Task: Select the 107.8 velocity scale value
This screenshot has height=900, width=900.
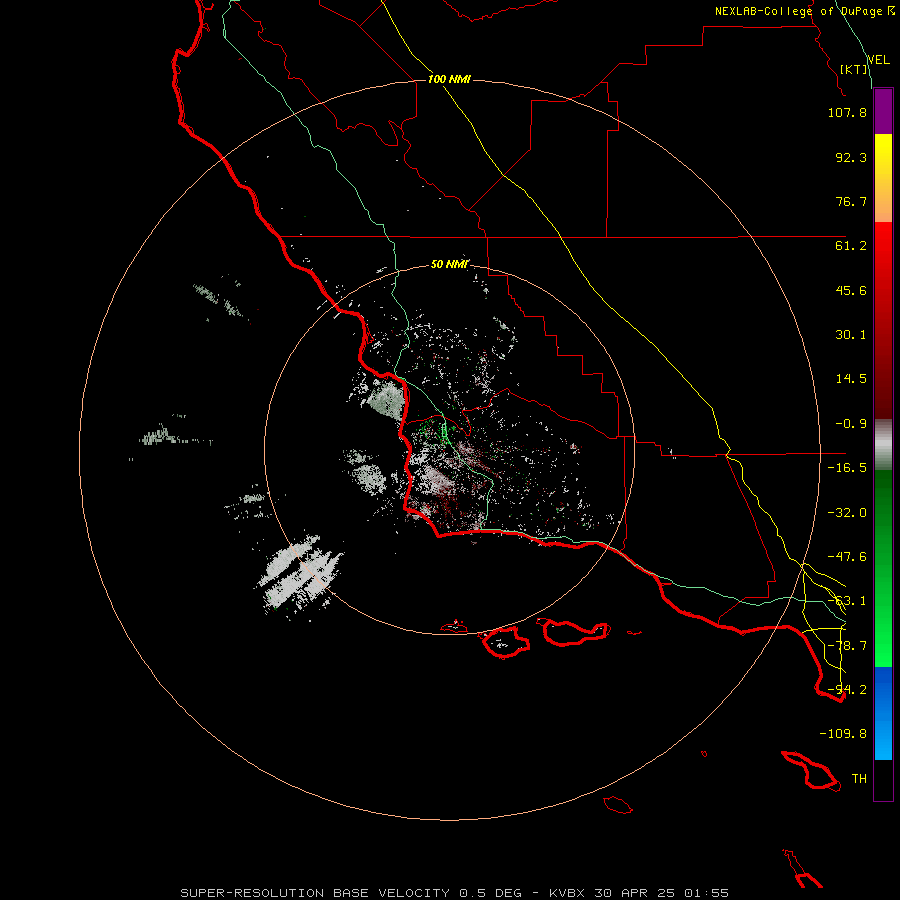Action: click(847, 112)
